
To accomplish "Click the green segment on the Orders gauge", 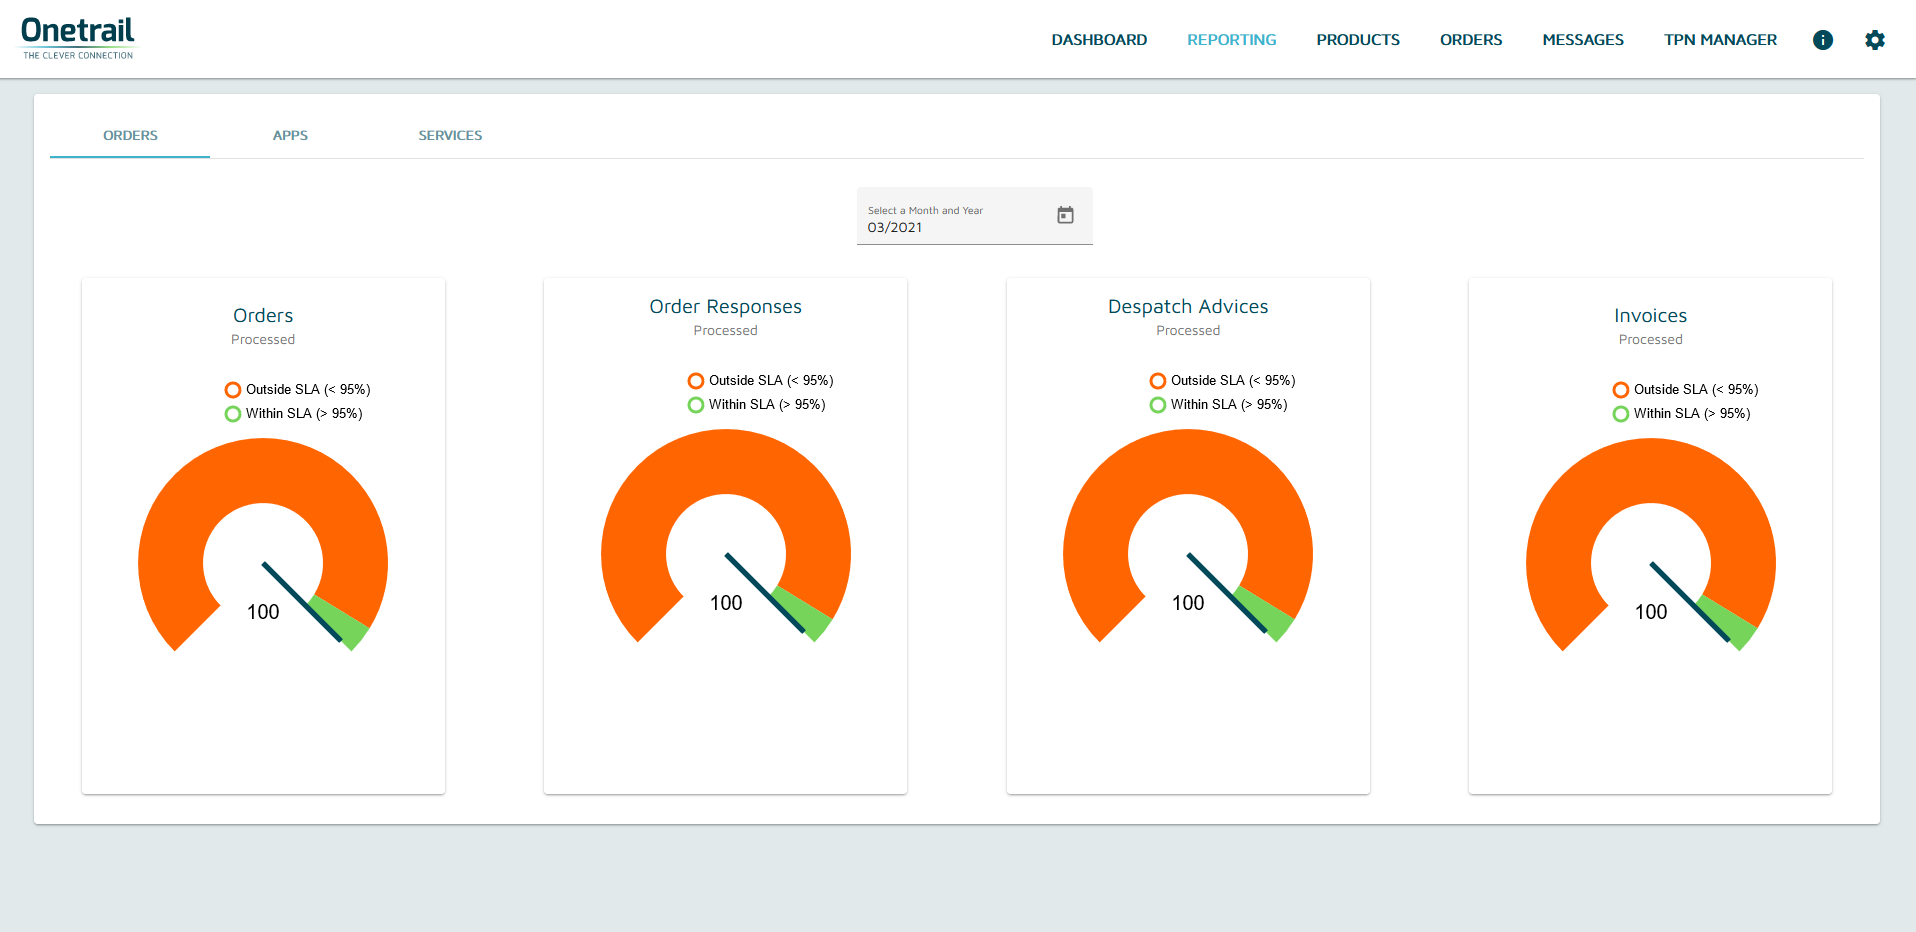I will (x=345, y=625).
